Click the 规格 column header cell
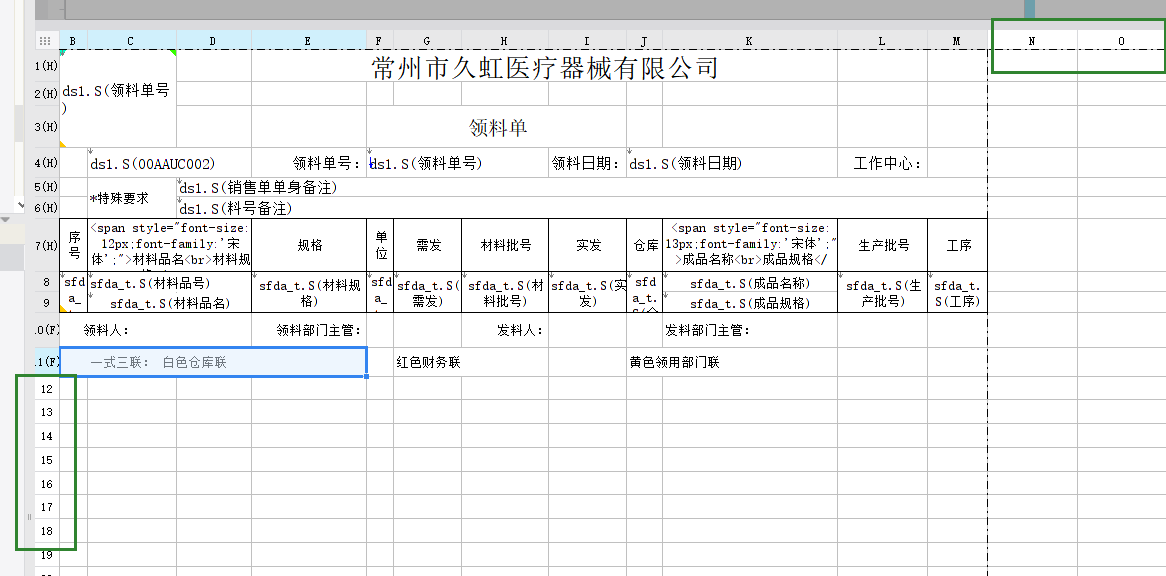The height and width of the screenshot is (576, 1166). (309, 245)
